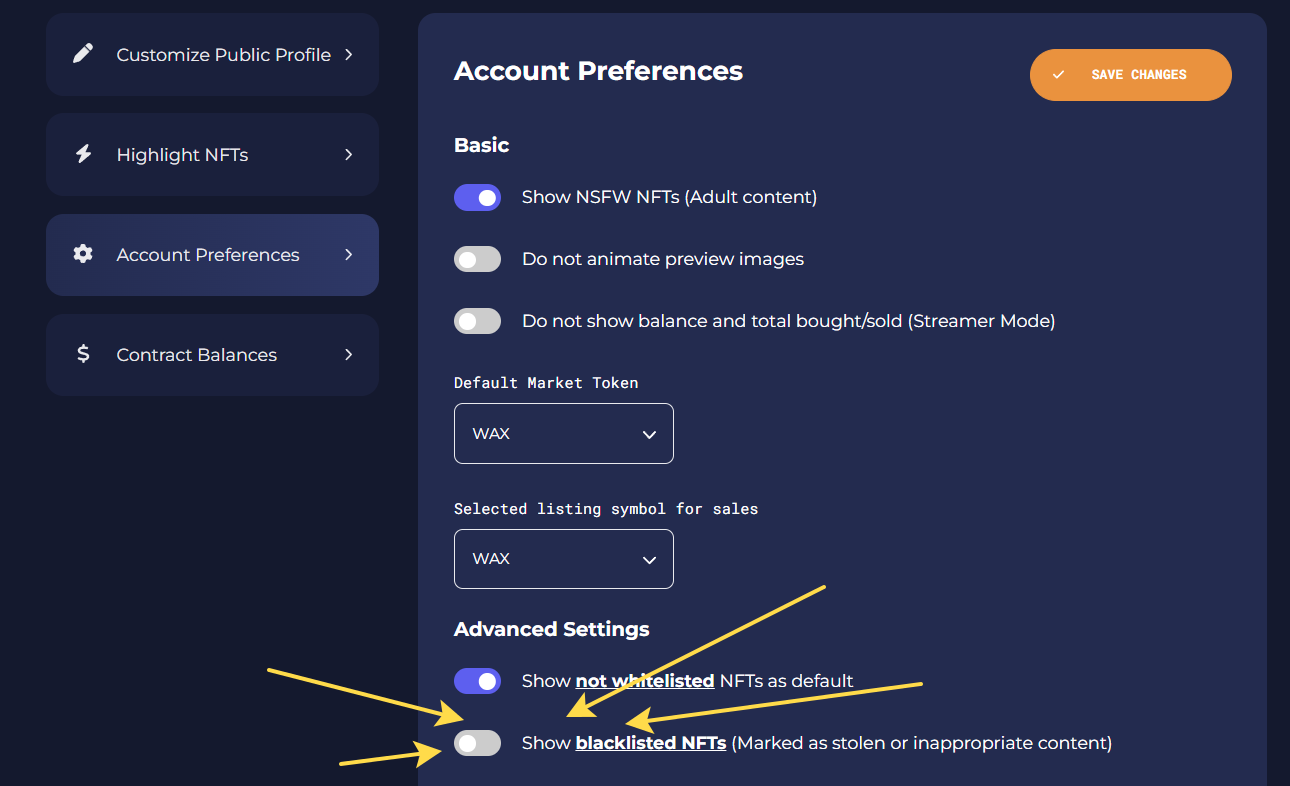Open Highlight NFTs menu item
Viewport: 1290px width, 786px height.
pyautogui.click(x=212, y=155)
